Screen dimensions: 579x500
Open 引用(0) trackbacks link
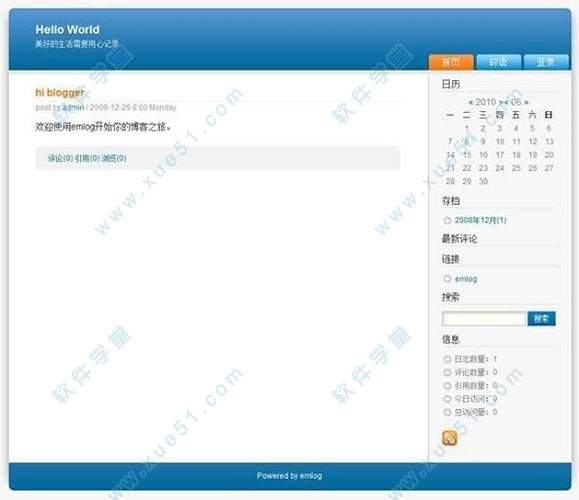click(x=87, y=158)
